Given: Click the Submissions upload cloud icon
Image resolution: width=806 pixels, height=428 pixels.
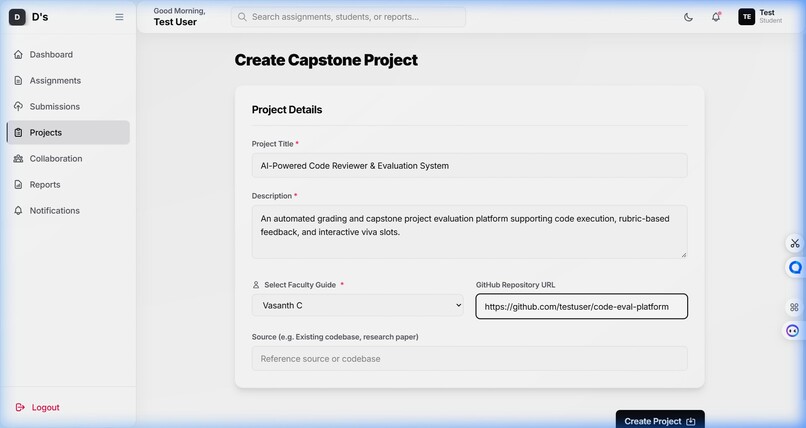Looking at the screenshot, I should coord(19,106).
